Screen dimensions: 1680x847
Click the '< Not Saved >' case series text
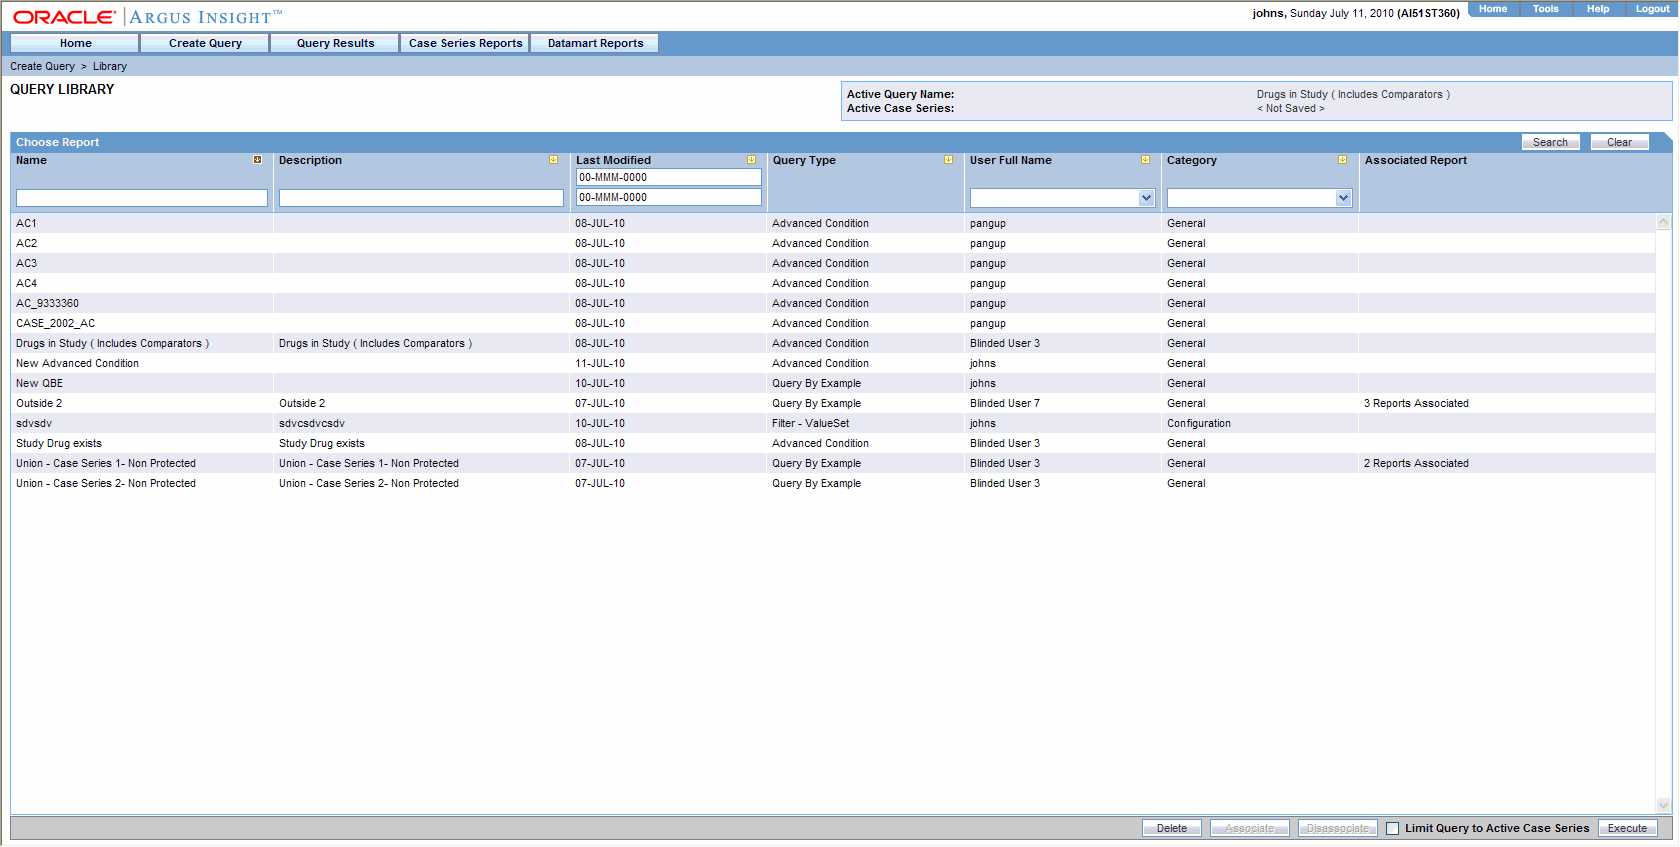pyautogui.click(x=1291, y=108)
